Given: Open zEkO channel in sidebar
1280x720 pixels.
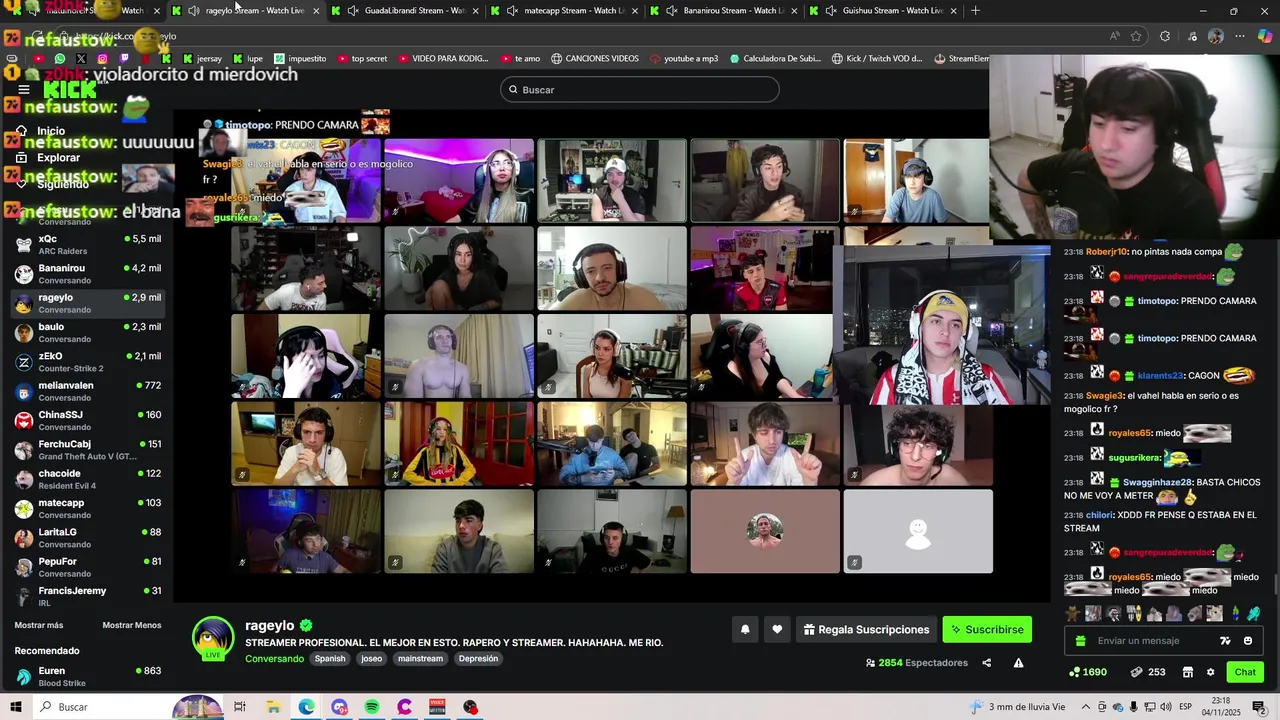Looking at the screenshot, I should 88,362.
